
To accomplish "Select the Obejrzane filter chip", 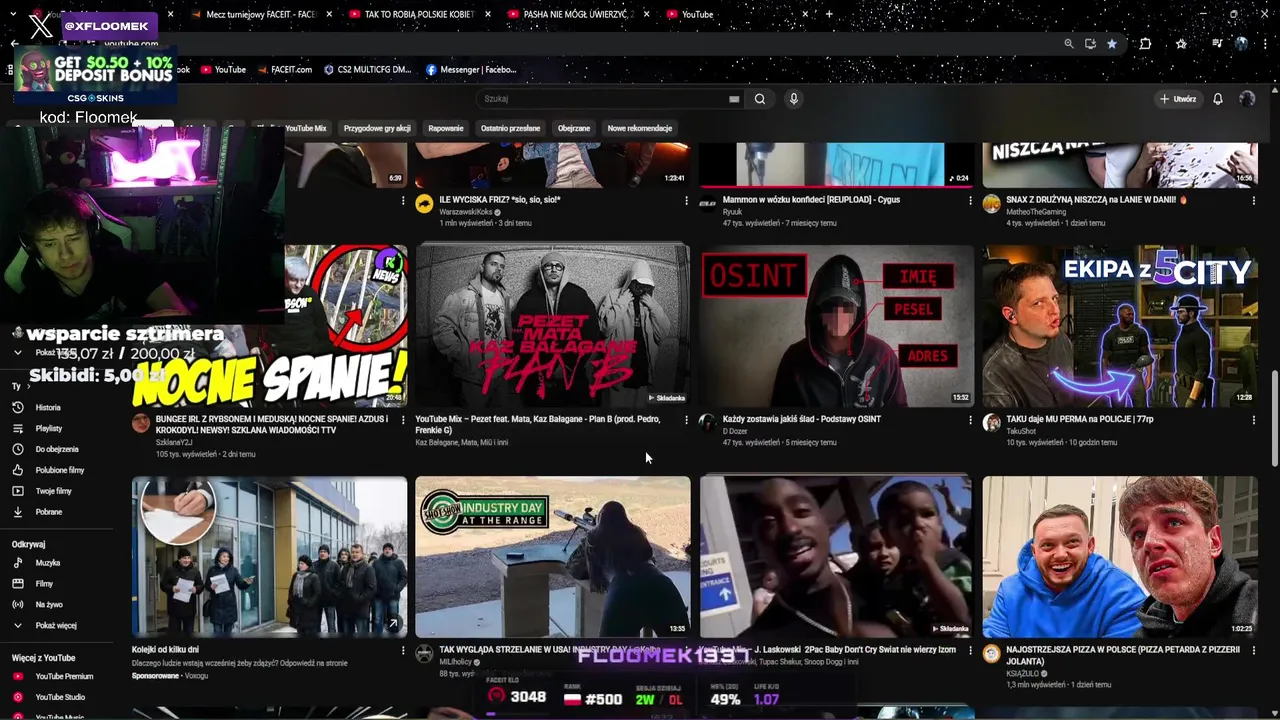I will 574,128.
